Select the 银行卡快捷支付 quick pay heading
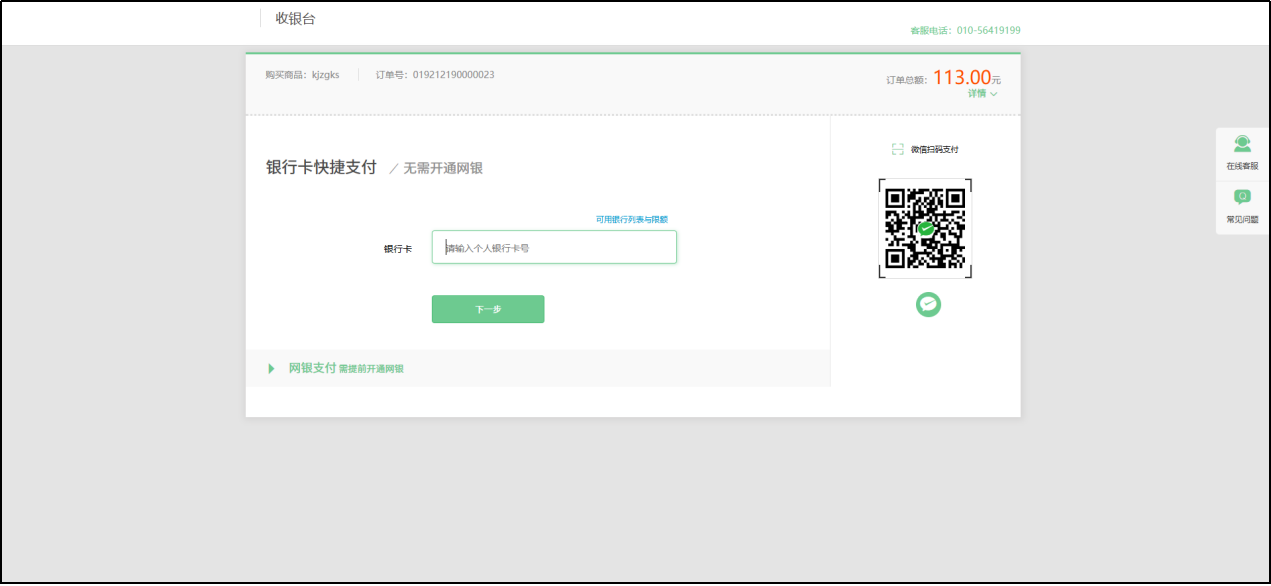 click(x=321, y=167)
